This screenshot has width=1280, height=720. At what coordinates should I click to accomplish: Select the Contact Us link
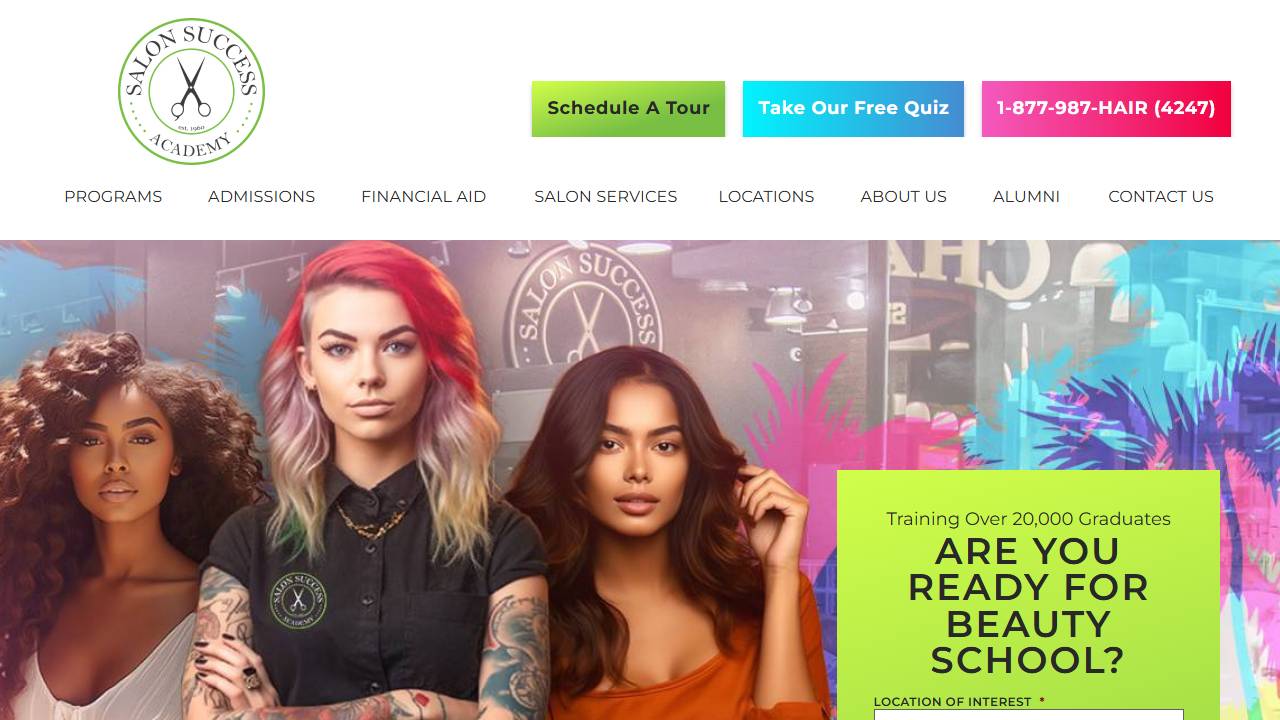point(1160,197)
